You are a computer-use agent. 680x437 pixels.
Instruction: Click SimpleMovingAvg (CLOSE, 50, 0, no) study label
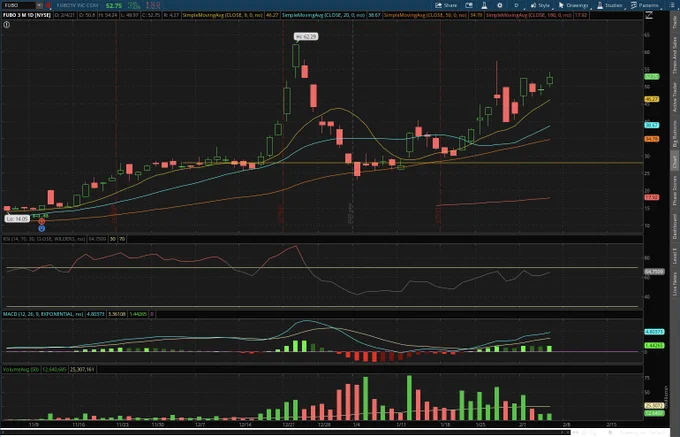(x=425, y=15)
